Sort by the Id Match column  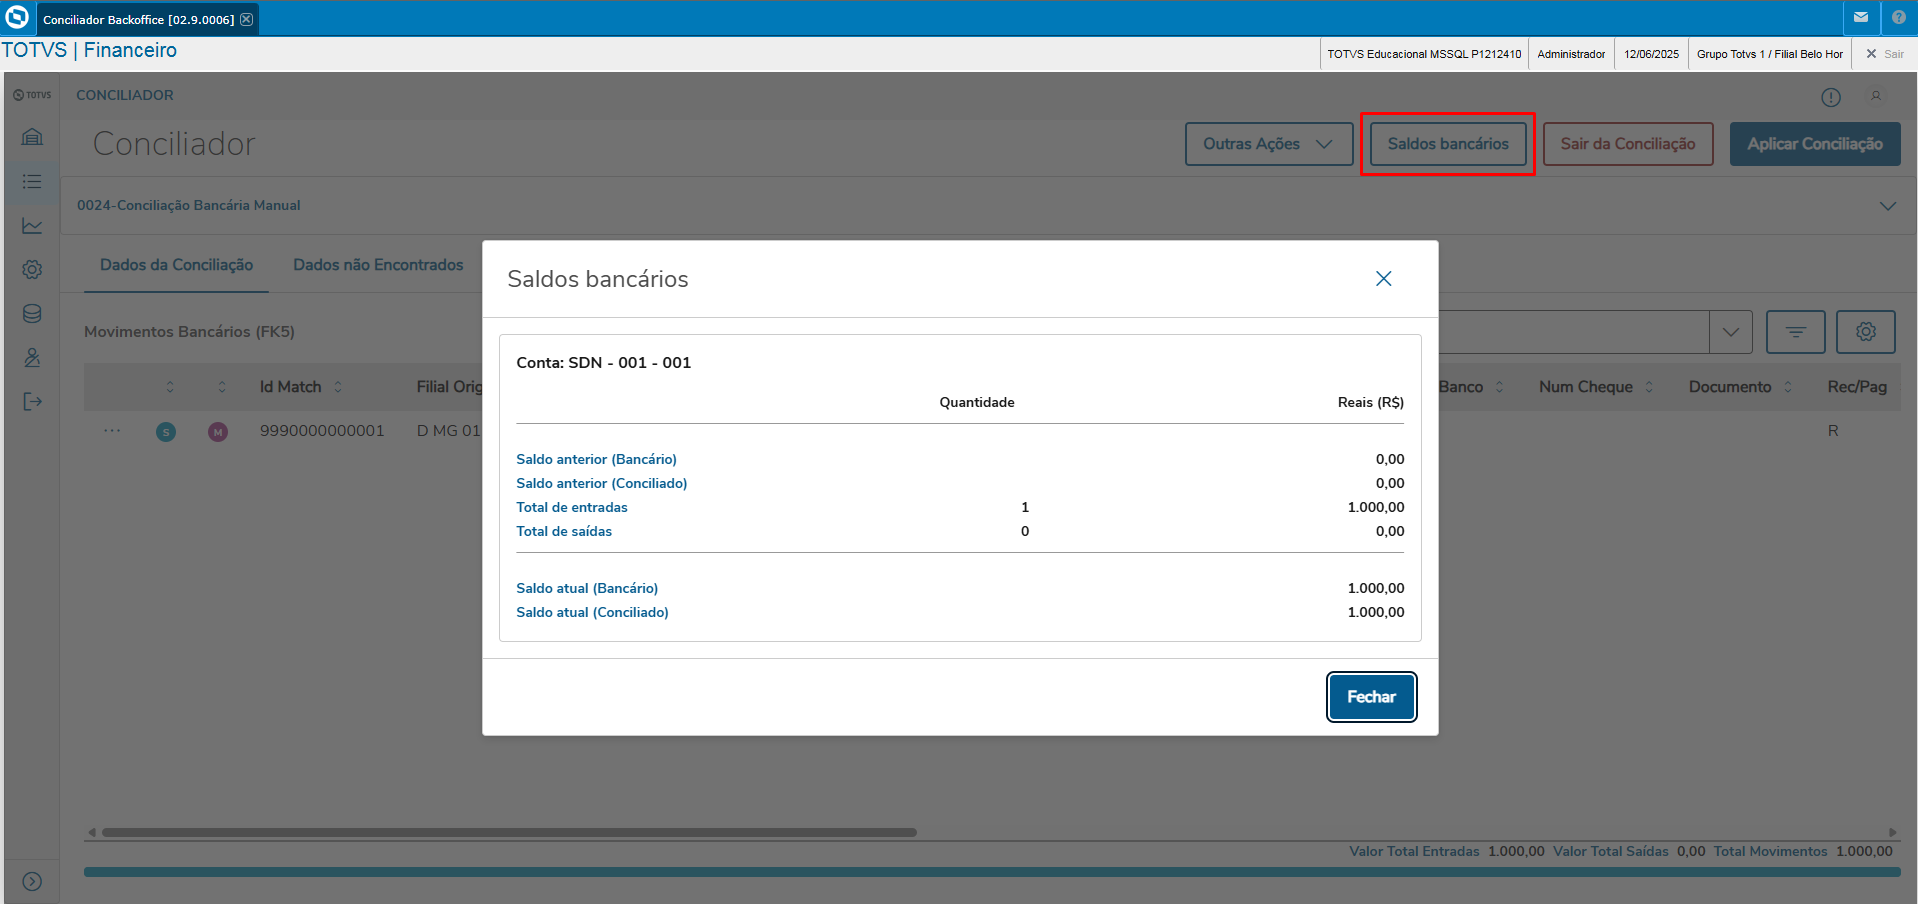[x=338, y=387]
